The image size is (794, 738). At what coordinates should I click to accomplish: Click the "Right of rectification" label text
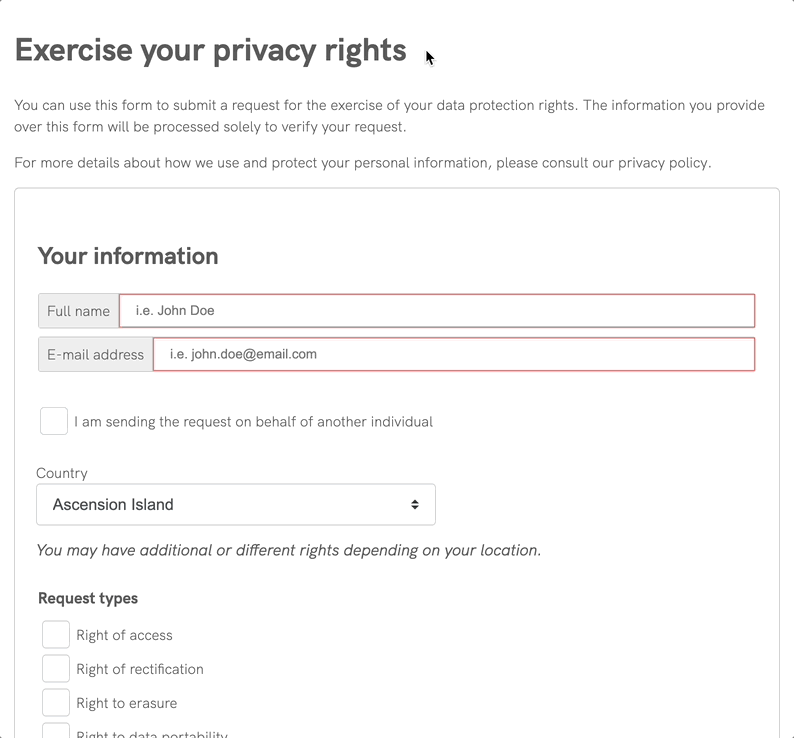[x=140, y=670]
